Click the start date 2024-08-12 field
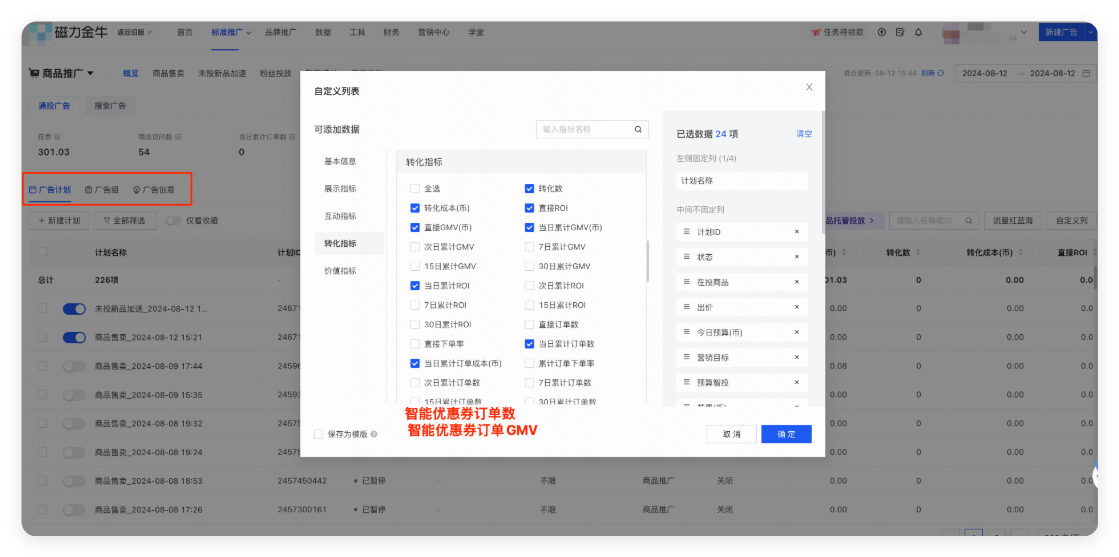The image size is (1119, 557). (x=986, y=73)
